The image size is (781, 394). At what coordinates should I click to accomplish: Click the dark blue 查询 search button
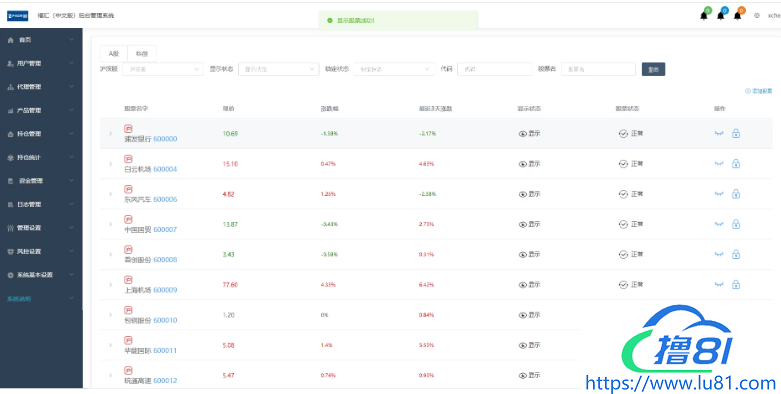pos(653,69)
